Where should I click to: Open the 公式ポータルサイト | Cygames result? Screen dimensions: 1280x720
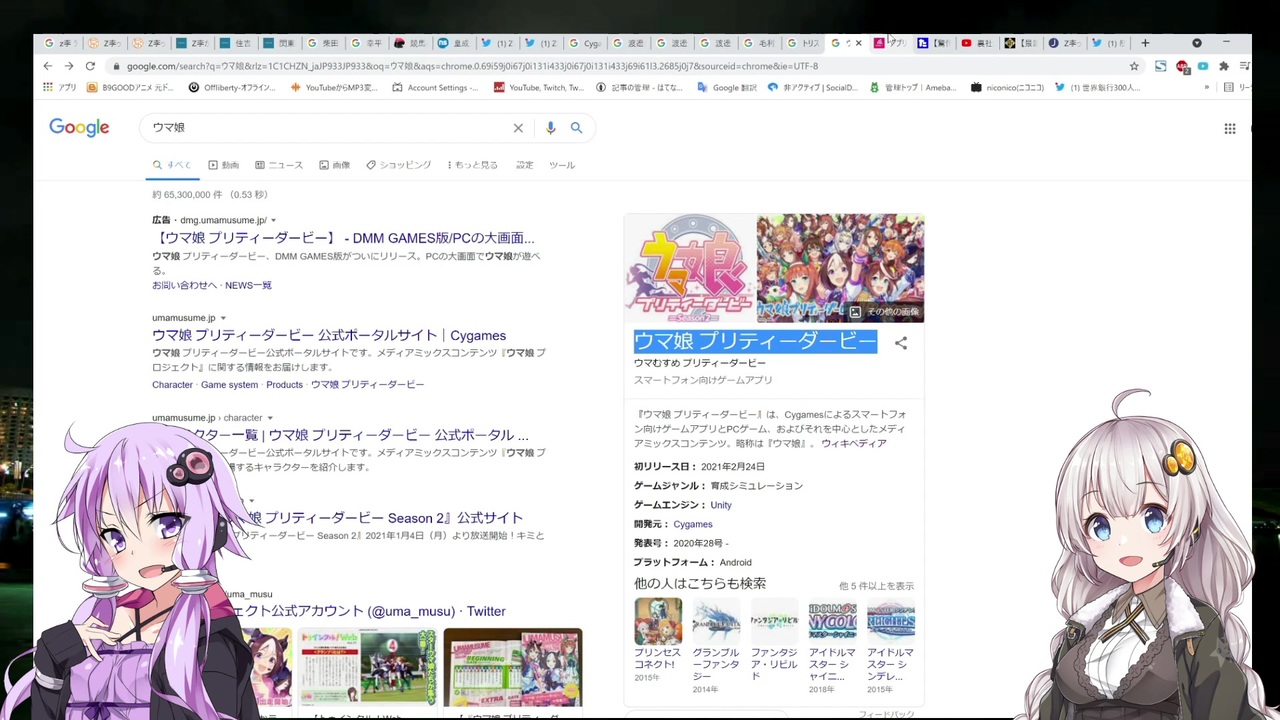(x=329, y=335)
